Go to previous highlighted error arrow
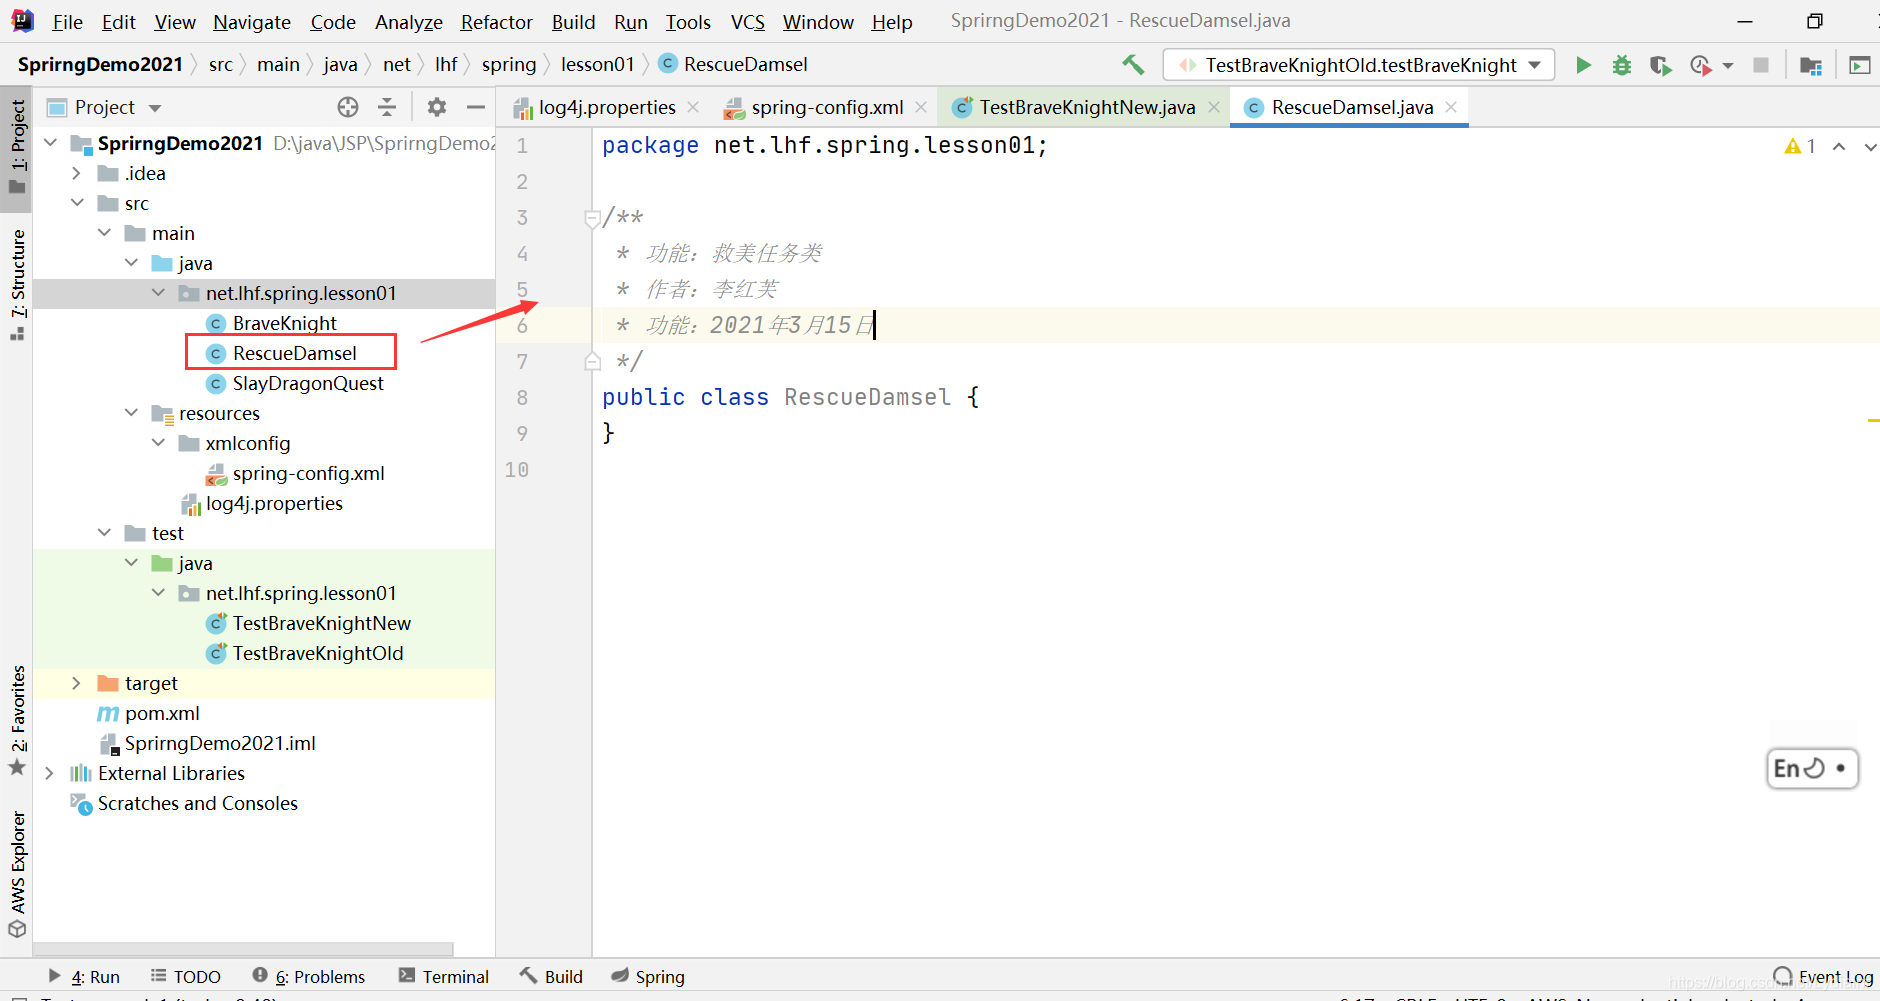 pyautogui.click(x=1839, y=146)
